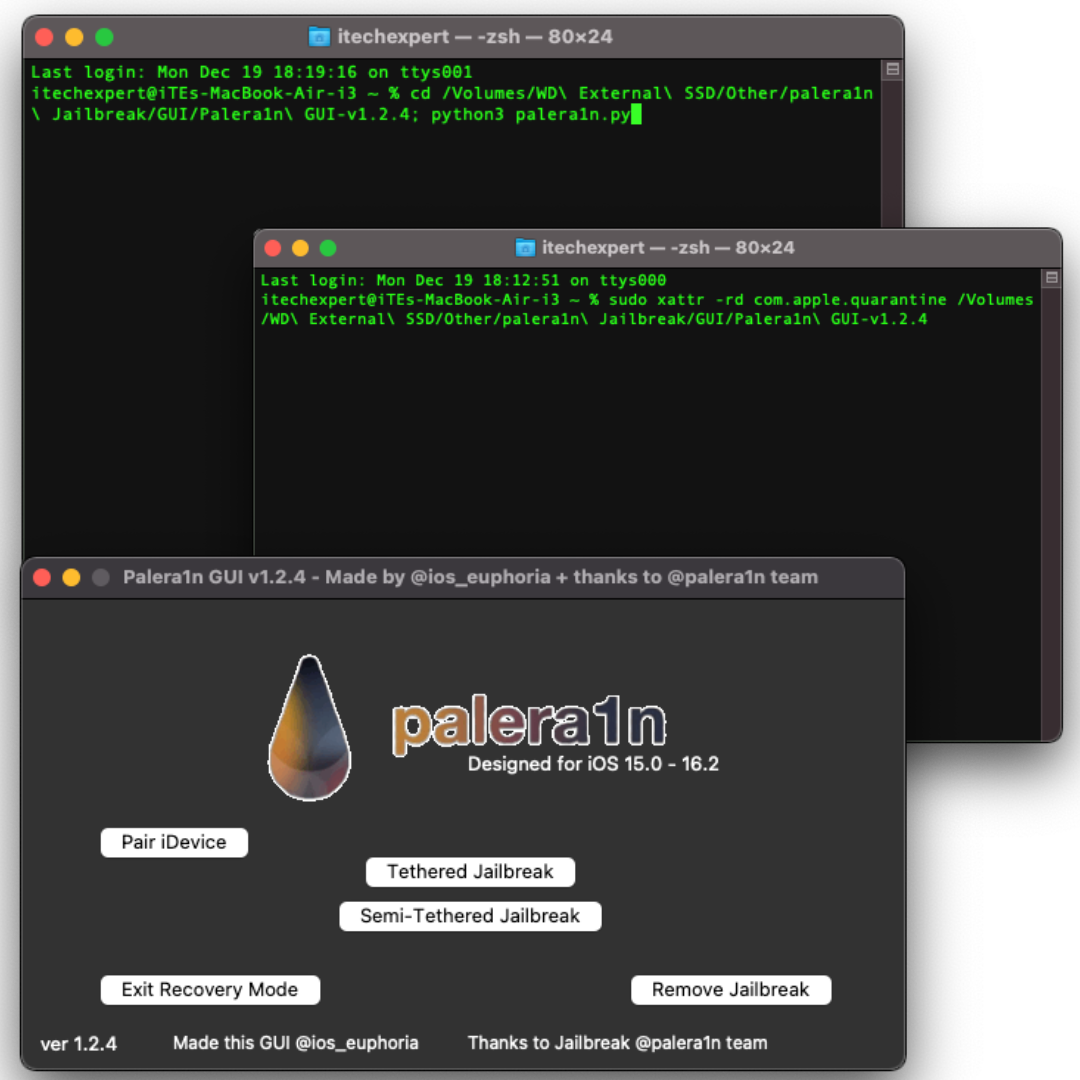Viewport: 1080px width, 1080px height.
Task: Click 'Last login' line mentioning ttys001
Action: [251, 72]
